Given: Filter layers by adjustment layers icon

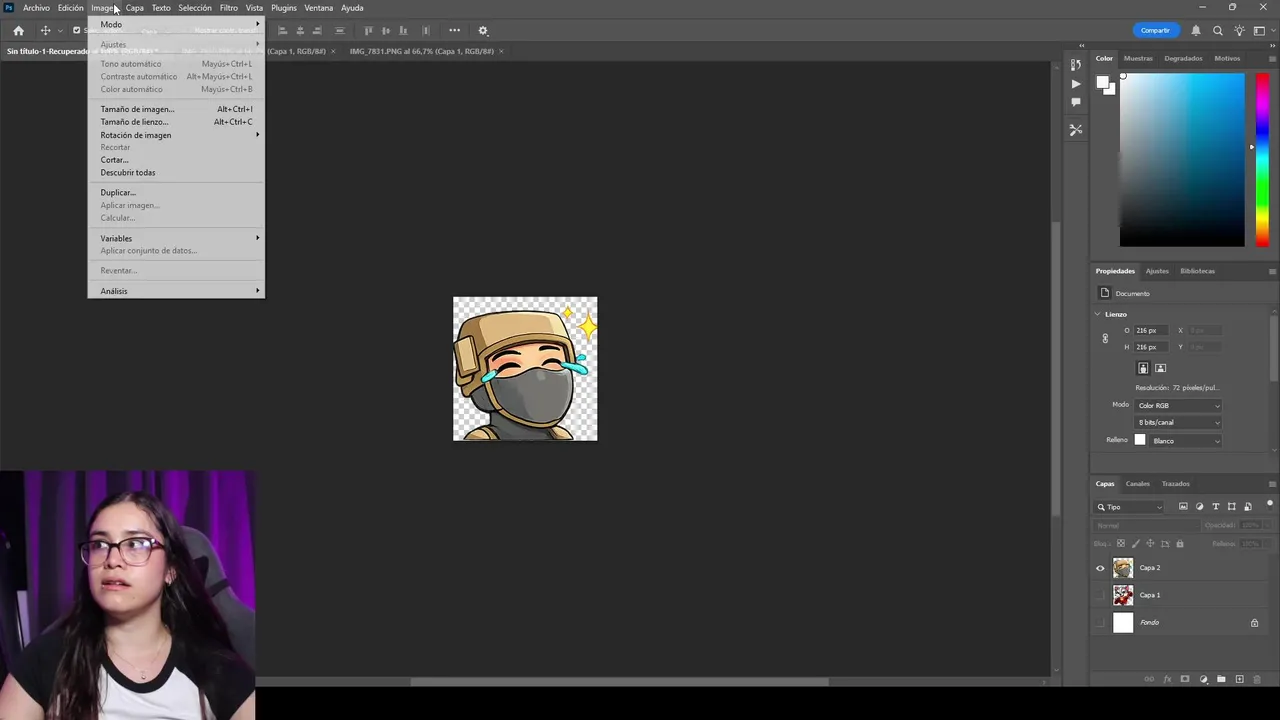Looking at the screenshot, I should [1200, 507].
